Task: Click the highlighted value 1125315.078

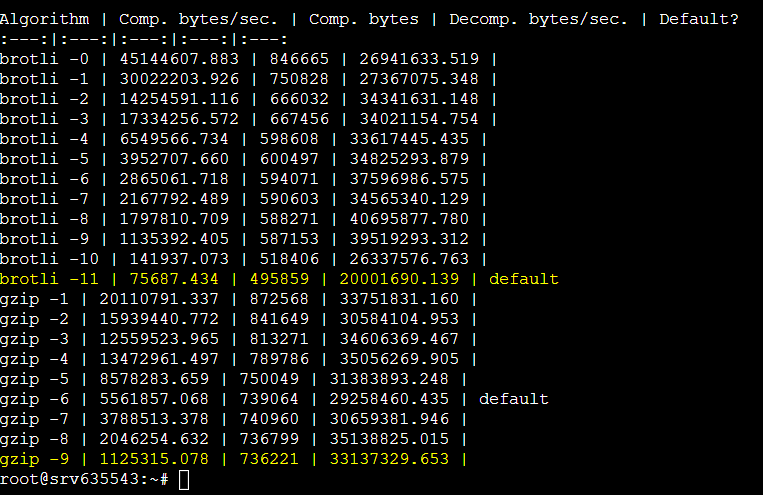Action: (154, 458)
